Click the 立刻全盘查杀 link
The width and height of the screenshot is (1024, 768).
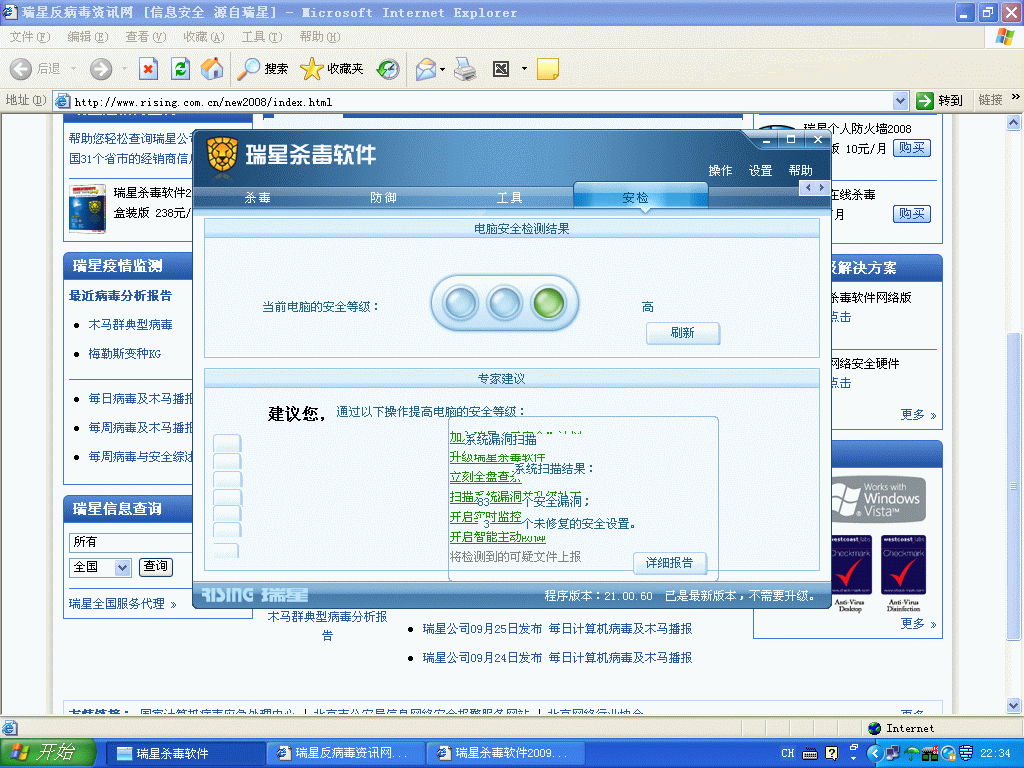[x=485, y=477]
